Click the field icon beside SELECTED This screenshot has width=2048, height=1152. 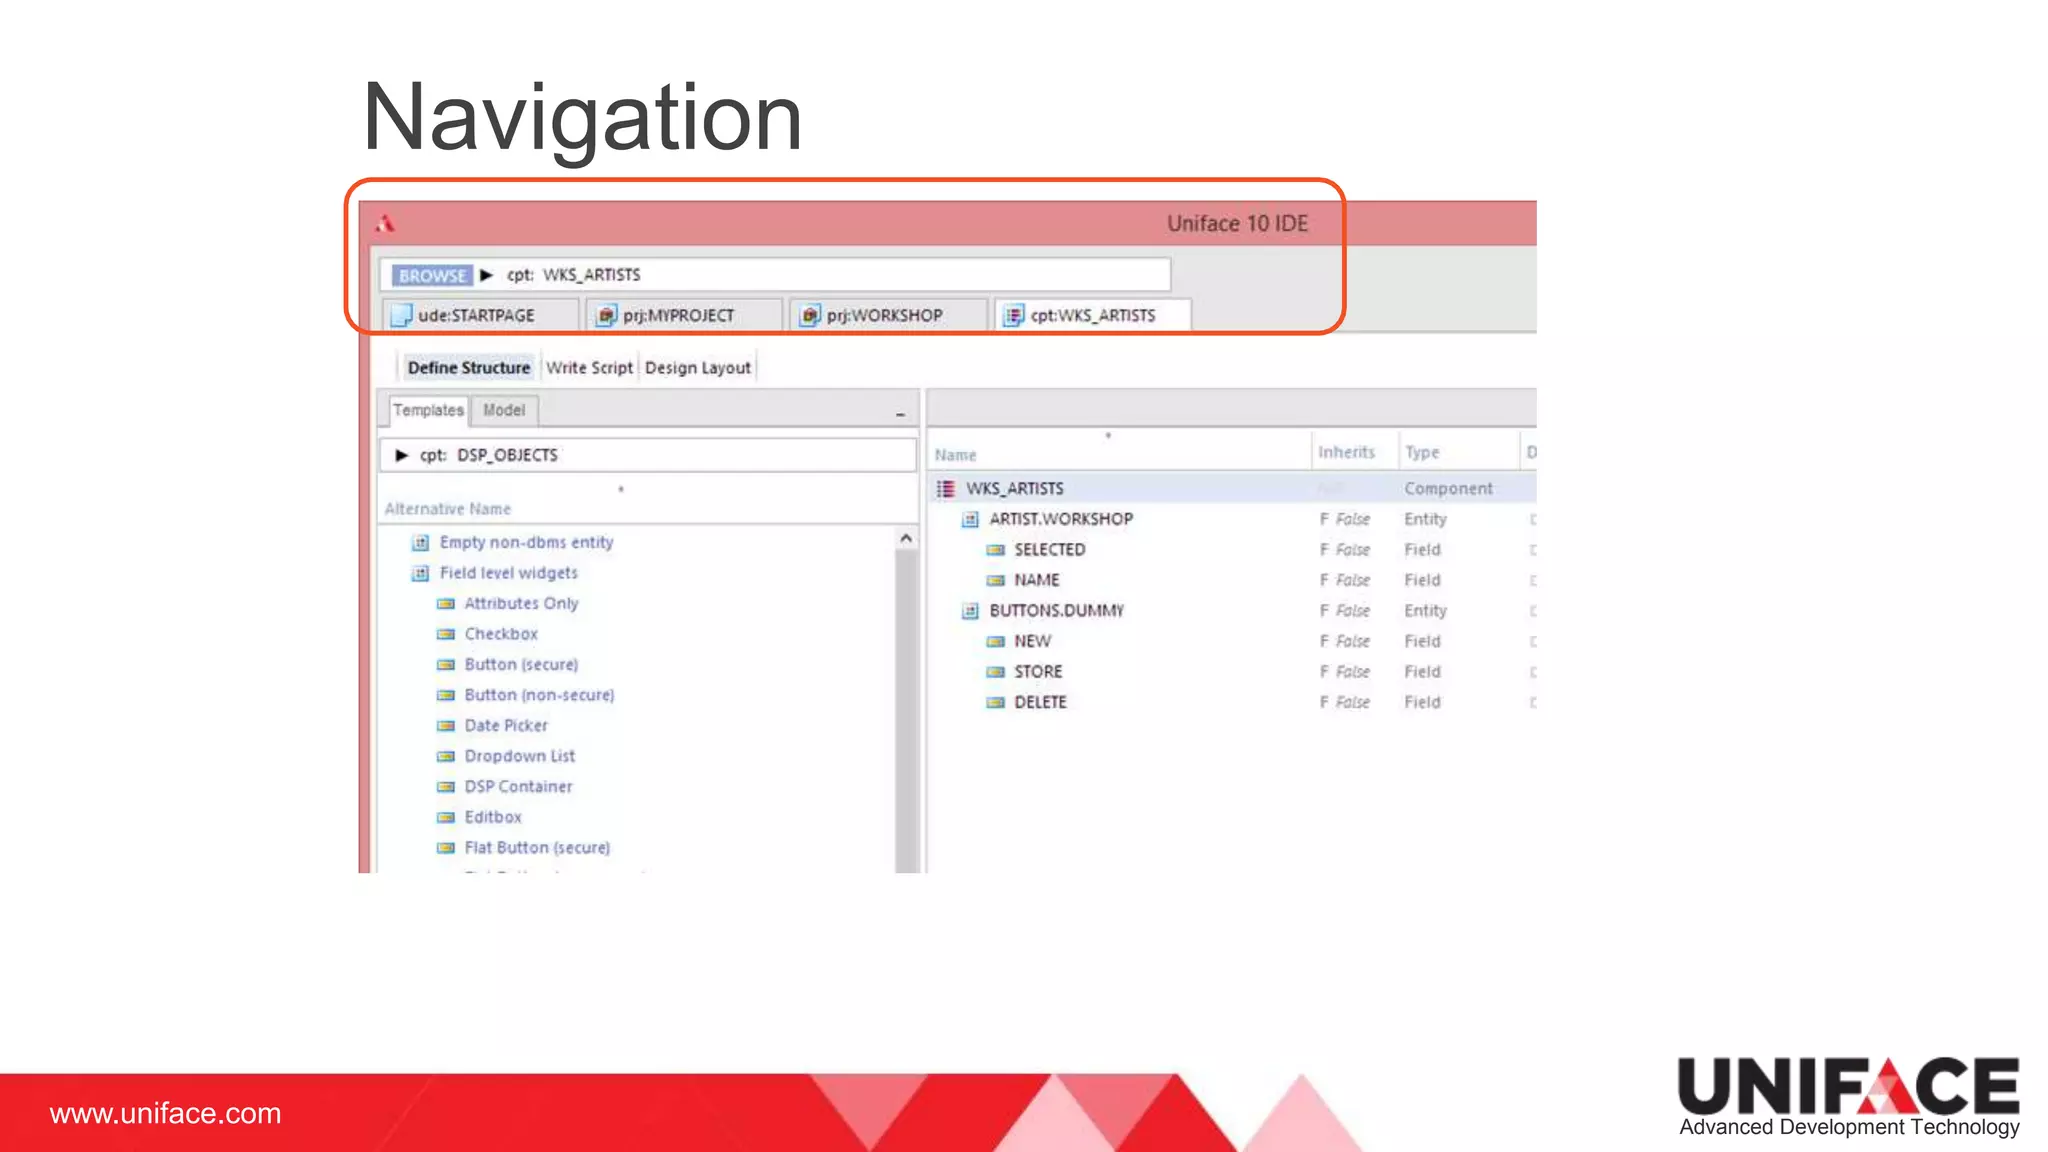click(x=995, y=550)
